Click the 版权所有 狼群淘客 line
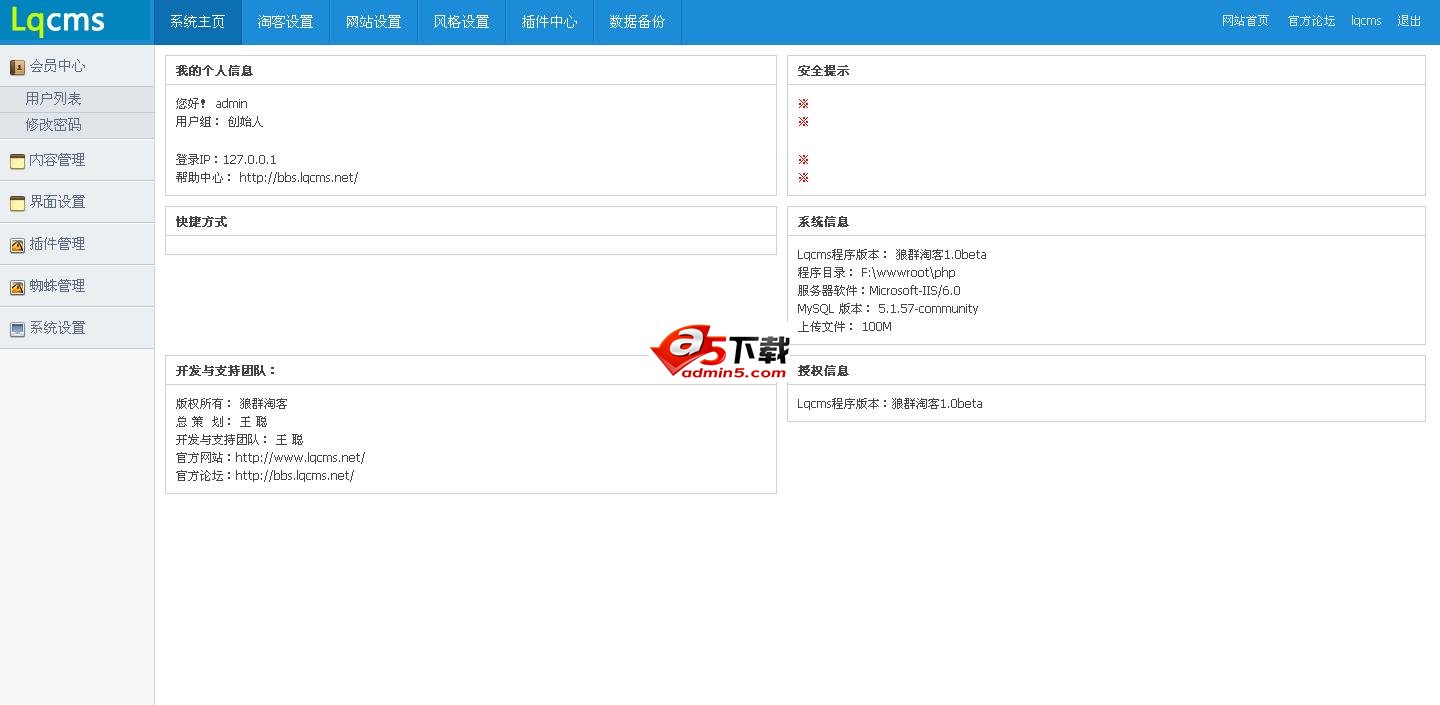The image size is (1440, 705). [232, 404]
